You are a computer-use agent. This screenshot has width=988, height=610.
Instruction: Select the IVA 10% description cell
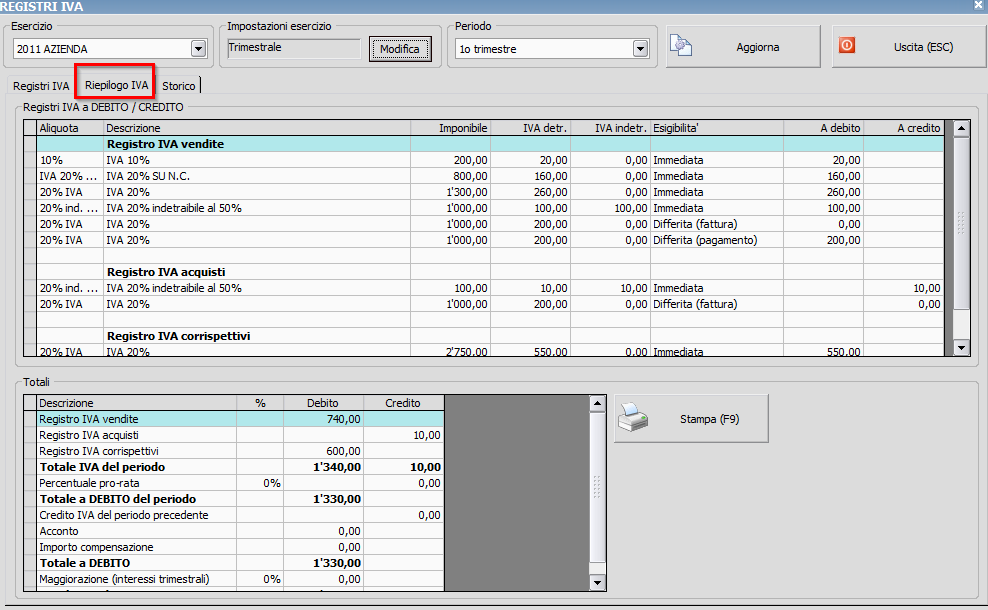click(x=257, y=160)
